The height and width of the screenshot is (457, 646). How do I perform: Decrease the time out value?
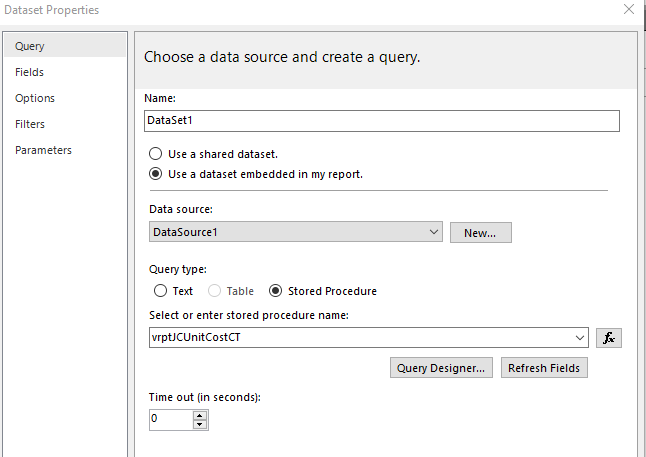tap(200, 424)
